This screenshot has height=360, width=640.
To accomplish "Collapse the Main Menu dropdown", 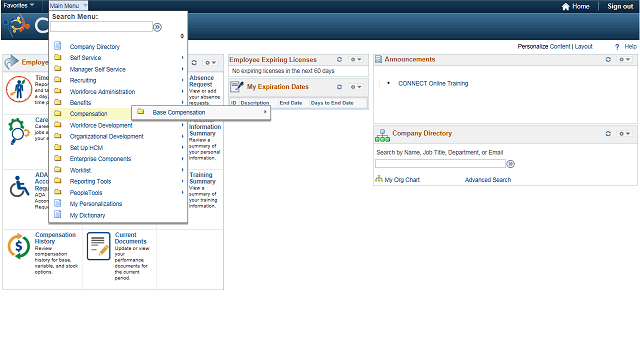I will (68, 6).
